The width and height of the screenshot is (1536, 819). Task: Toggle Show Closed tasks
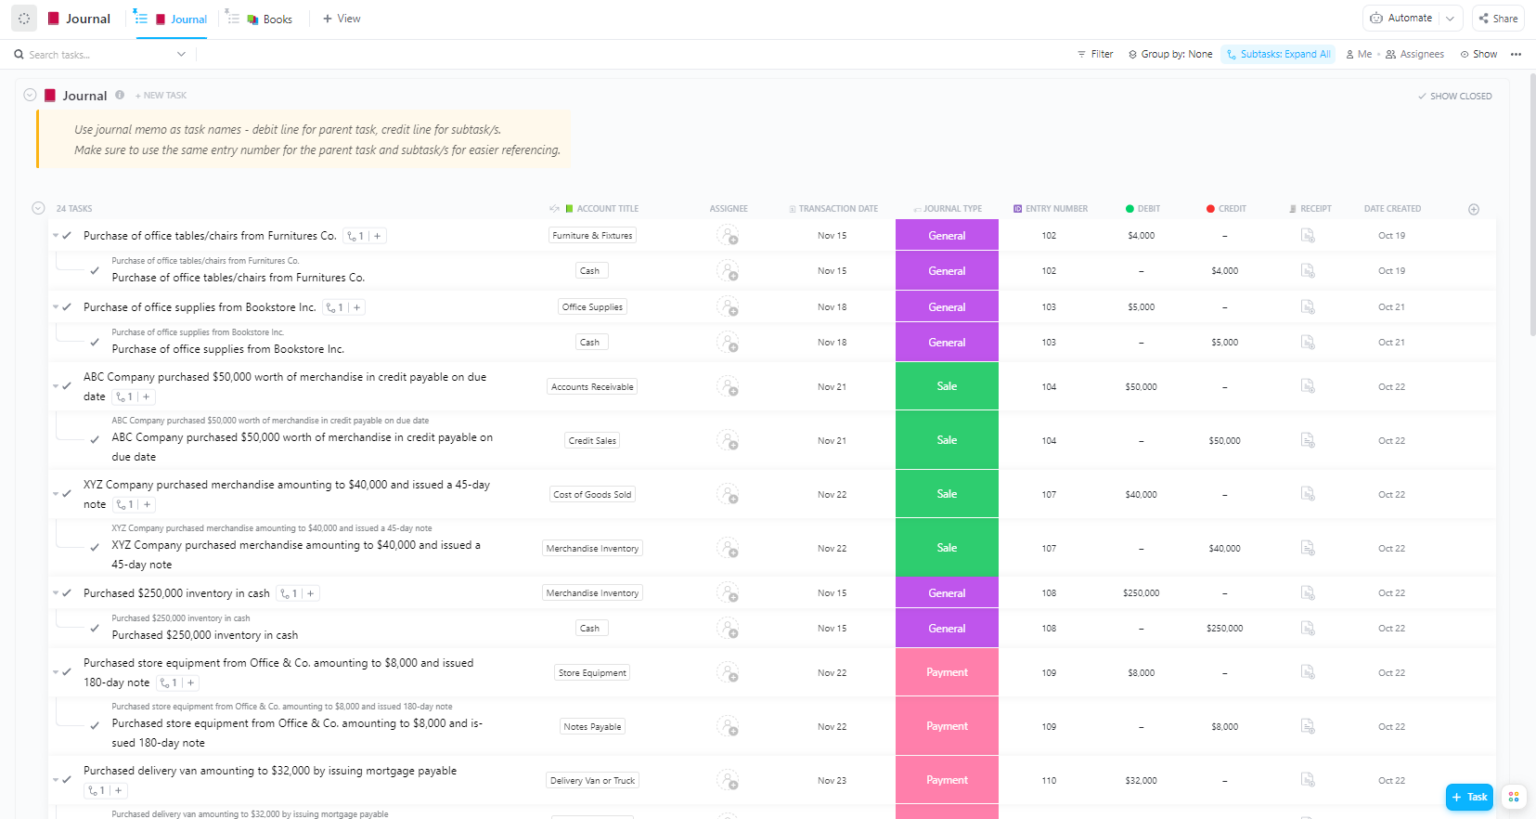tap(1454, 96)
